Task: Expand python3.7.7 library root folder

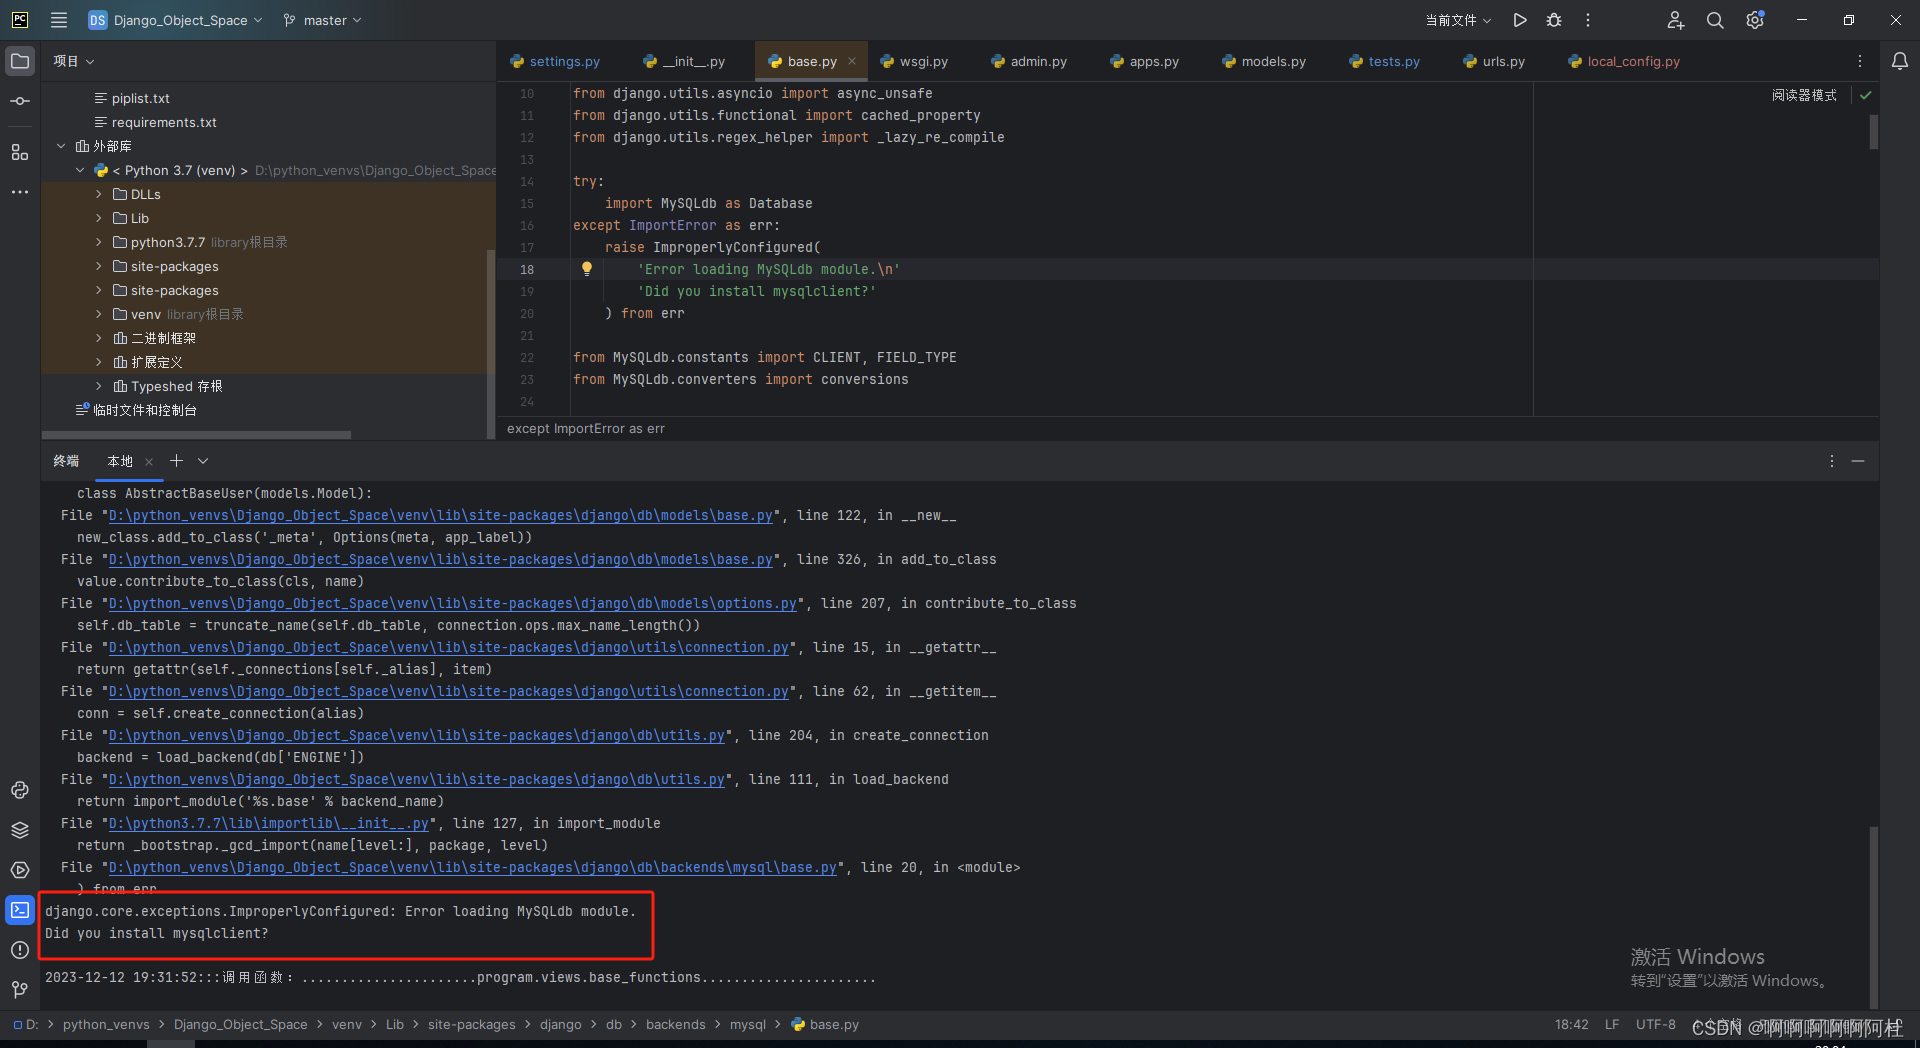Action: pyautogui.click(x=98, y=242)
